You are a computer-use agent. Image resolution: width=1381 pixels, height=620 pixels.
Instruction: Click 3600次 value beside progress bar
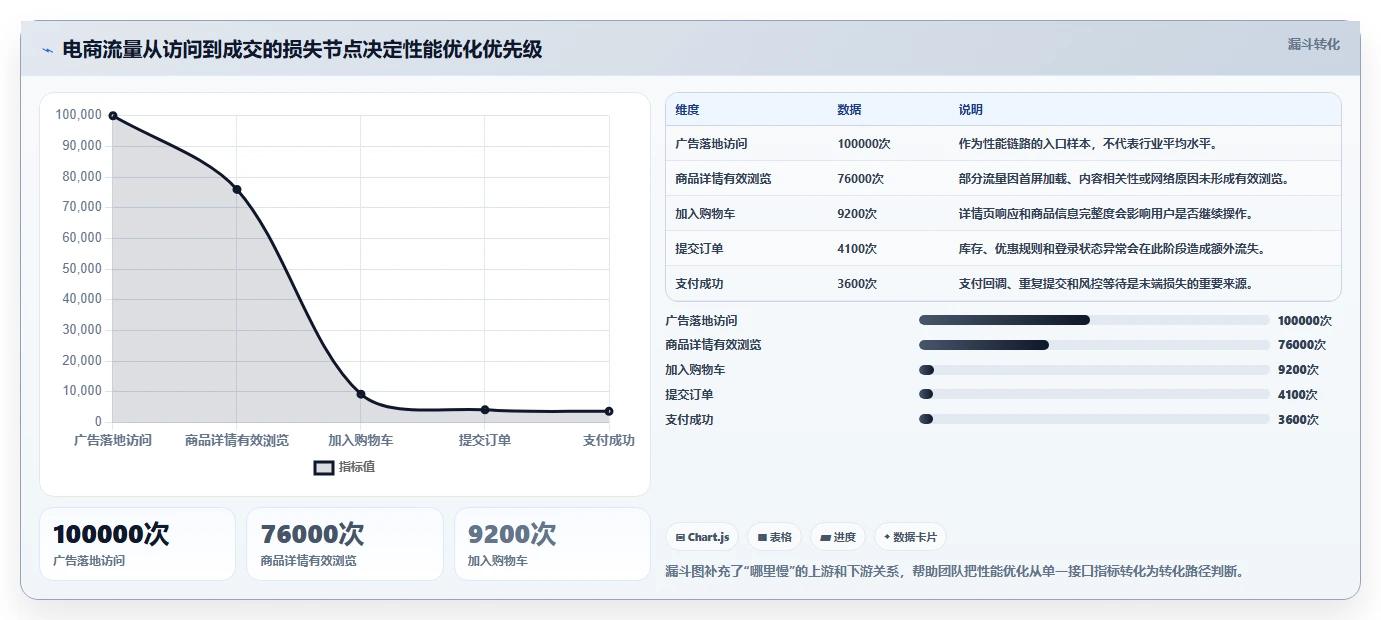pyautogui.click(x=1298, y=420)
